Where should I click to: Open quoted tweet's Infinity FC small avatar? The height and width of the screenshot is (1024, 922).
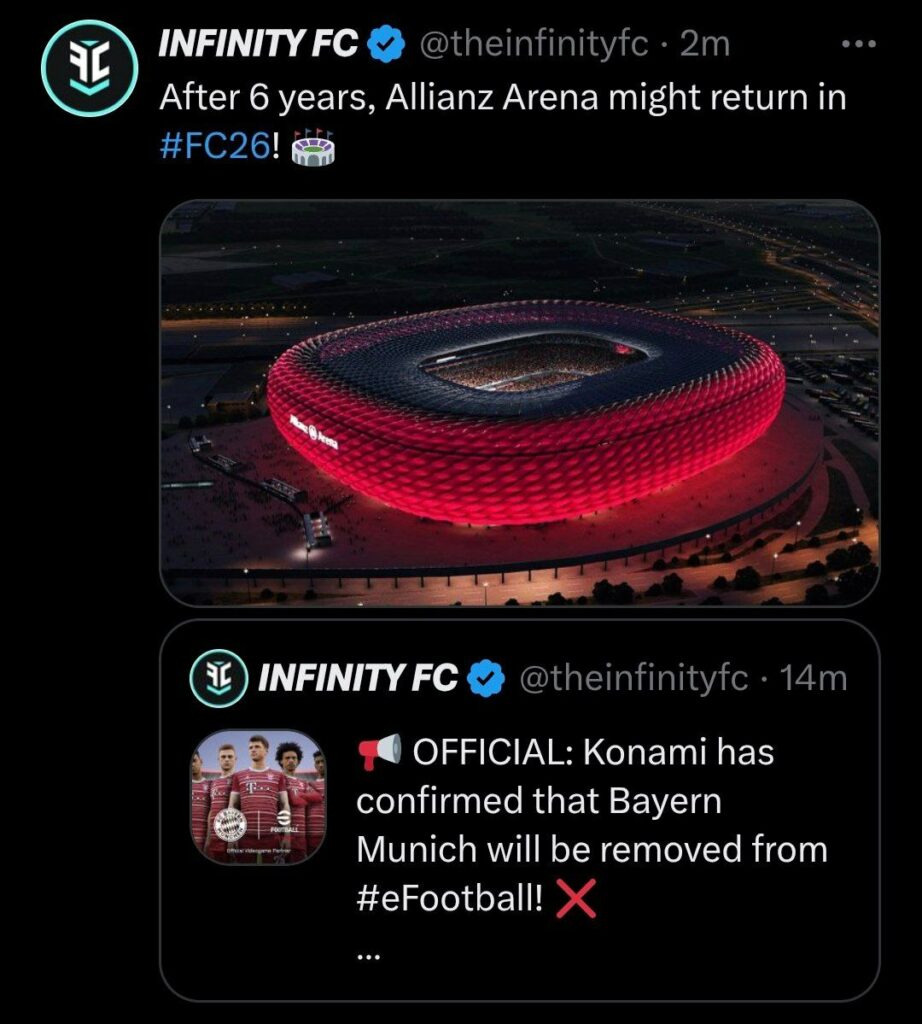(218, 678)
